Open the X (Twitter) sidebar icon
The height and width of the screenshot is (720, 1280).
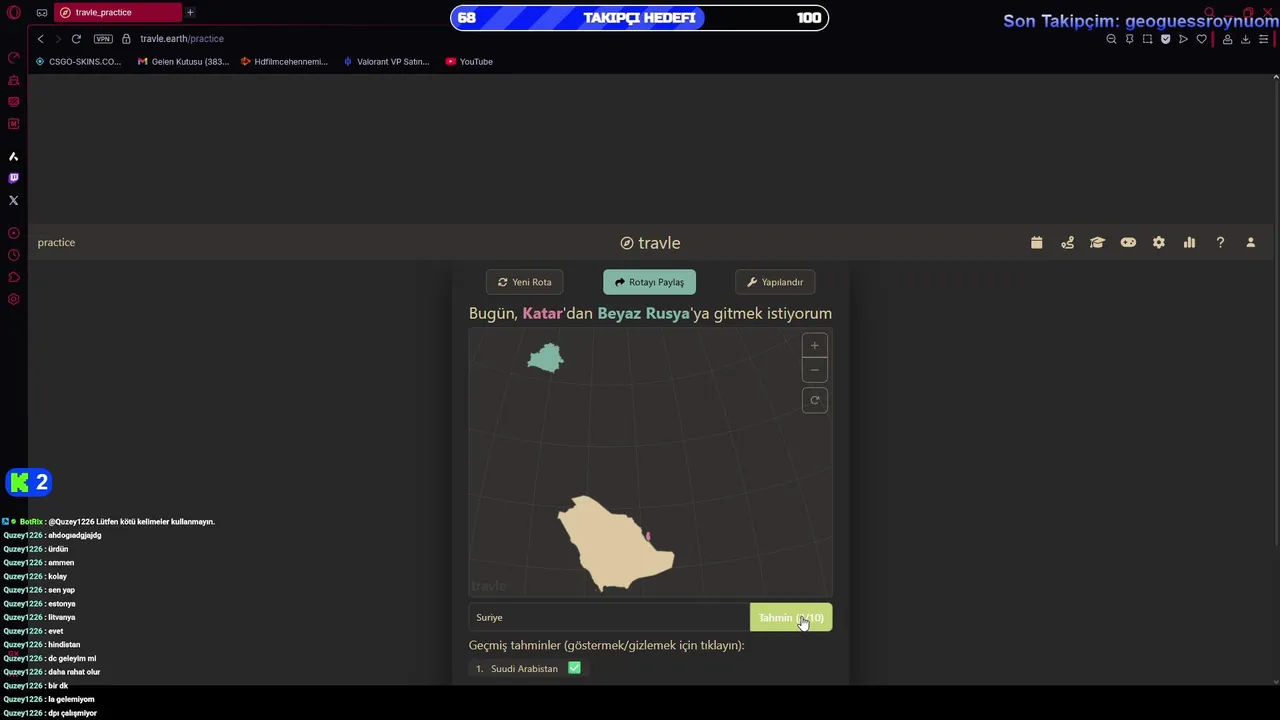pyautogui.click(x=14, y=201)
